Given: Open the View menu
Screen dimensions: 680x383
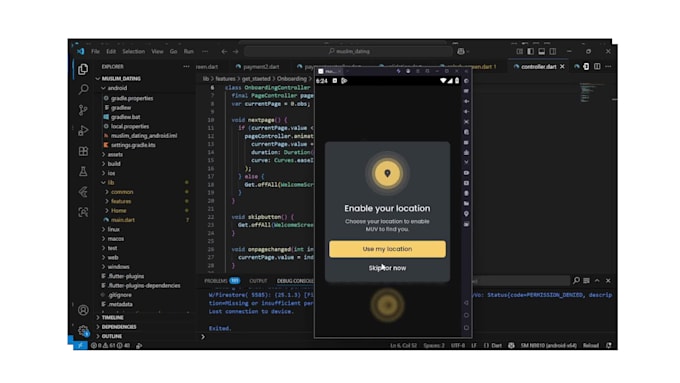Looking at the screenshot, I should pos(157,51).
